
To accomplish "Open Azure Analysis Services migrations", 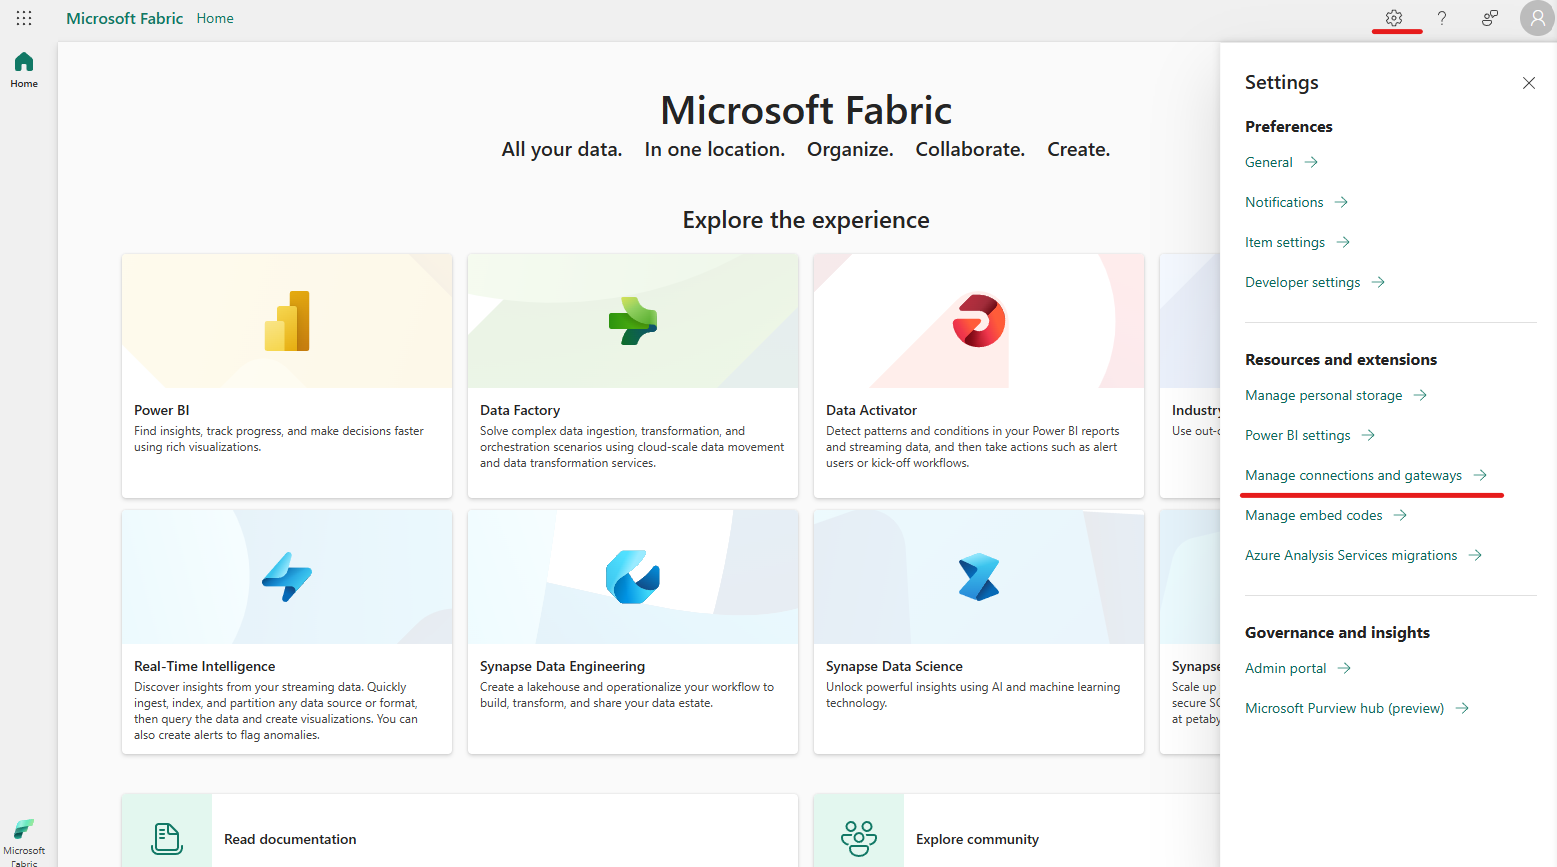I will 1351,555.
